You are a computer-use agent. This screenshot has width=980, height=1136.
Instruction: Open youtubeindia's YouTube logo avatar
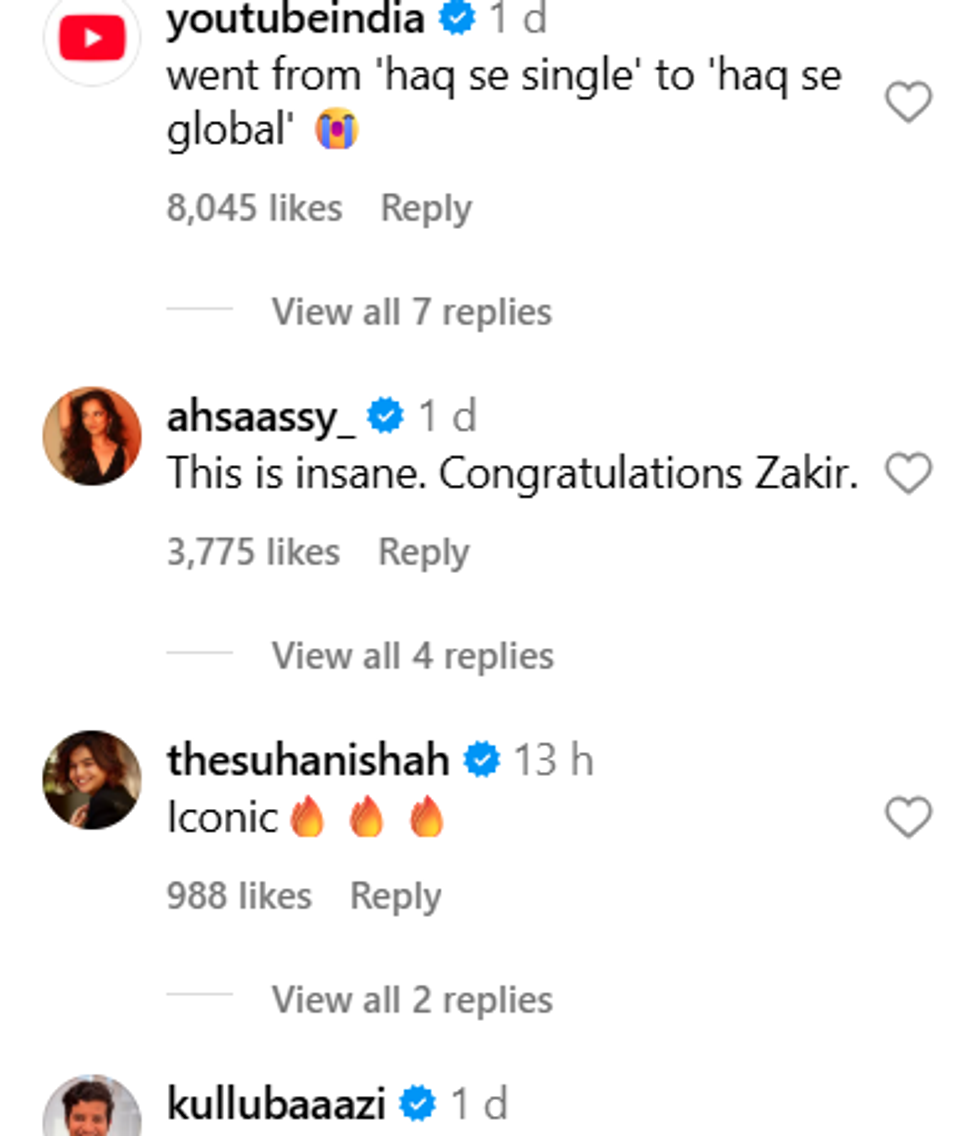(92, 40)
